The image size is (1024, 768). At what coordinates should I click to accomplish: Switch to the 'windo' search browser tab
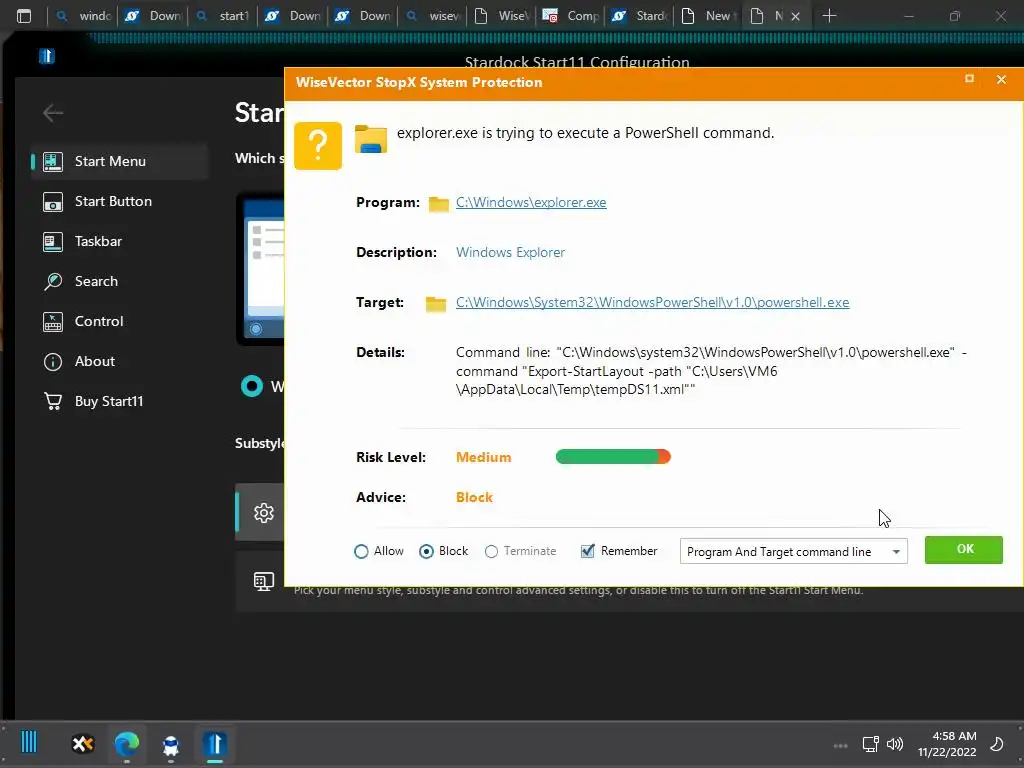82,16
